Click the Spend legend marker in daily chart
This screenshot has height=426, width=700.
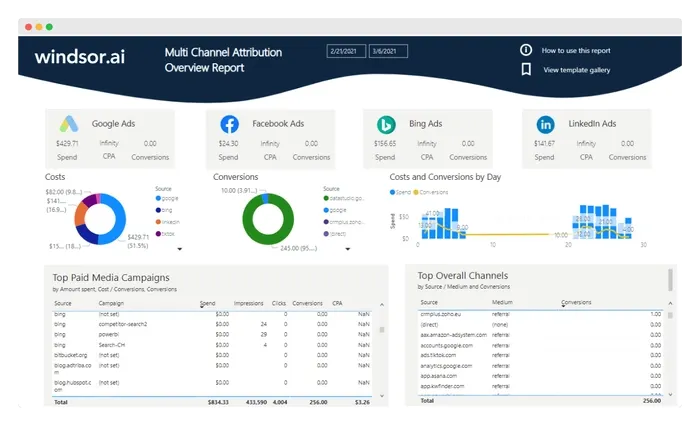coord(392,192)
